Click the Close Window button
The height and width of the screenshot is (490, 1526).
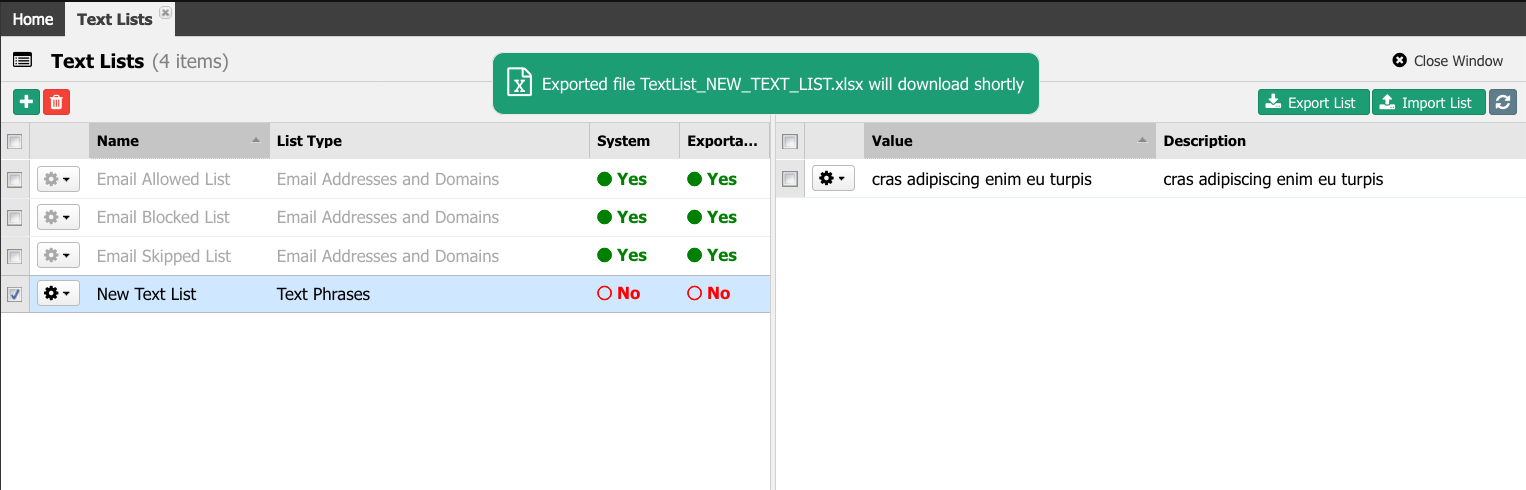click(x=1448, y=61)
